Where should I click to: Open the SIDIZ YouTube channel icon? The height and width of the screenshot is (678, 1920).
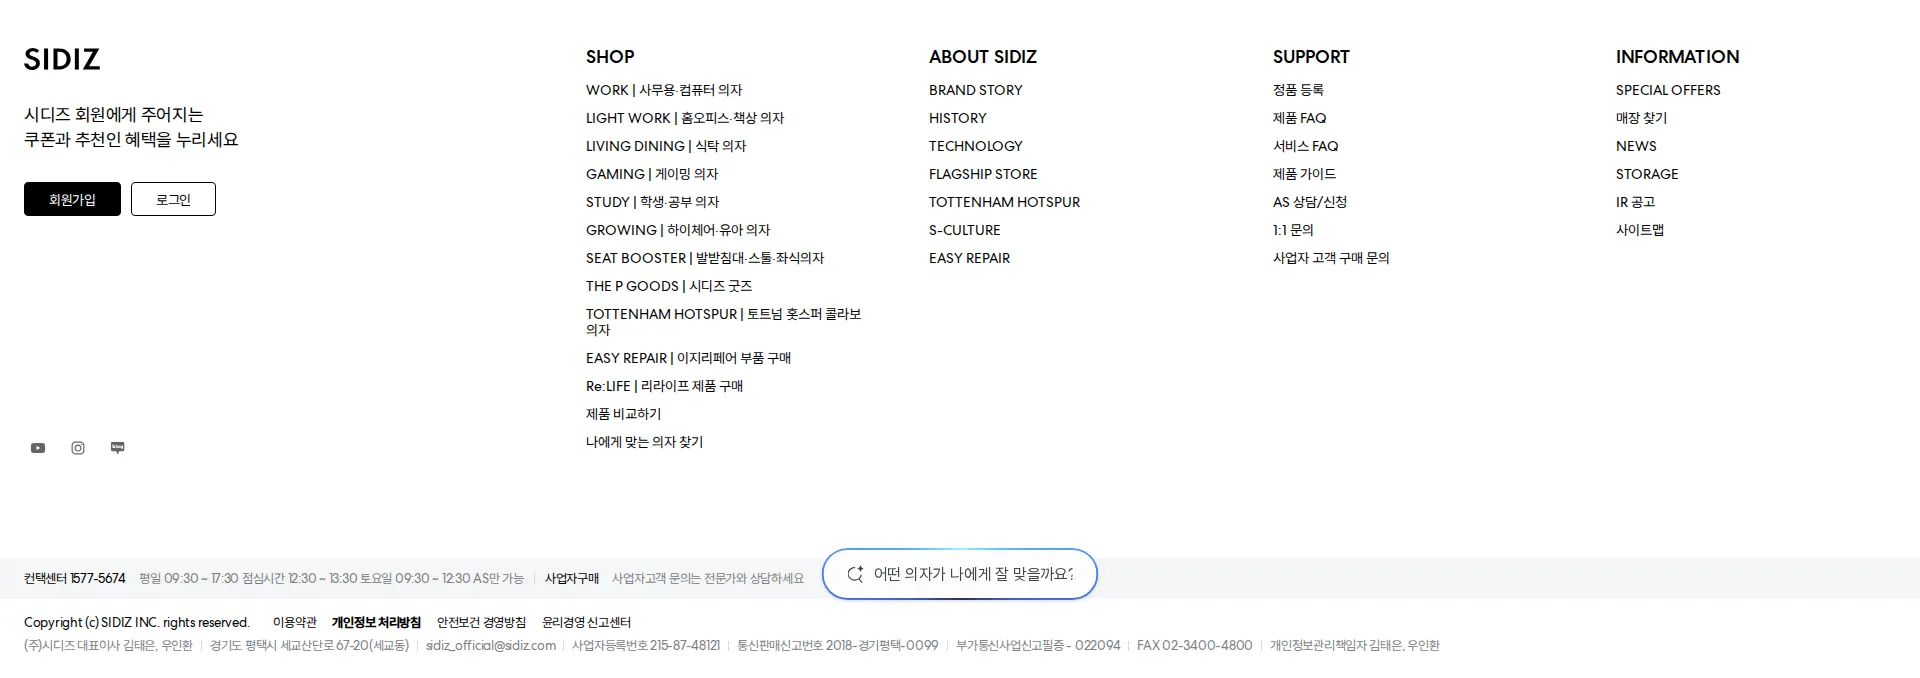[x=38, y=448]
